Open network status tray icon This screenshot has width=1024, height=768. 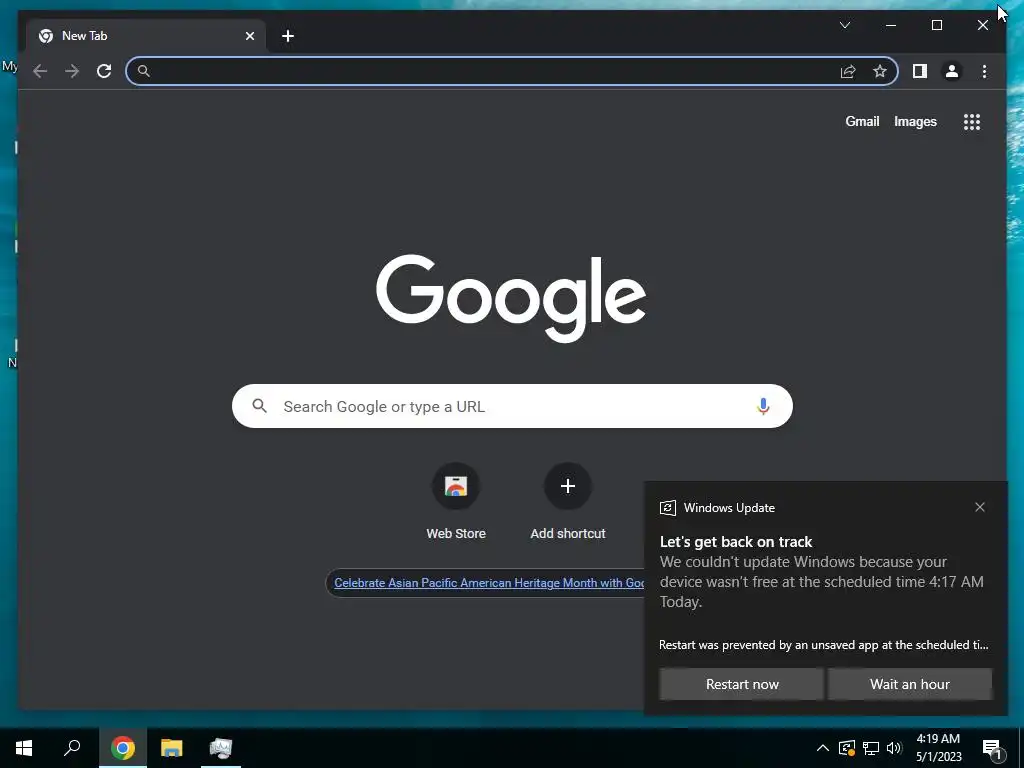[x=871, y=748]
